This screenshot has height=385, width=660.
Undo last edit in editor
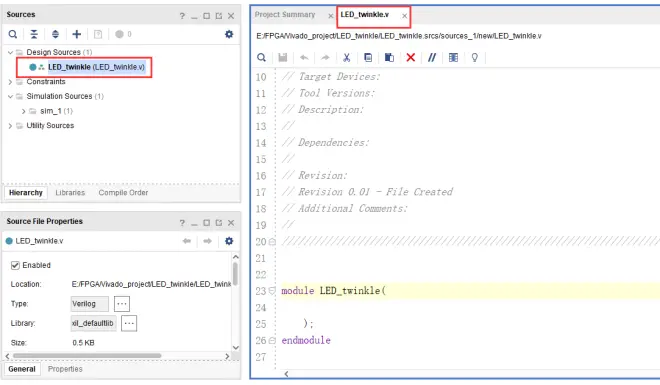pyautogui.click(x=304, y=58)
